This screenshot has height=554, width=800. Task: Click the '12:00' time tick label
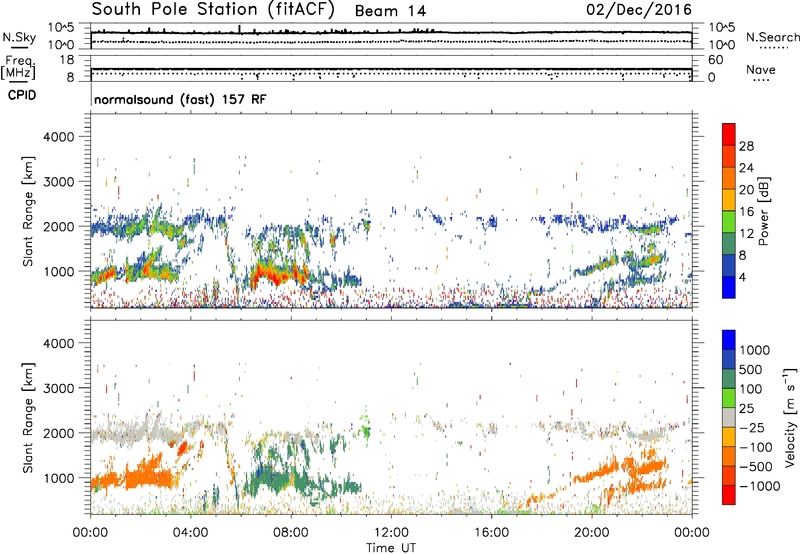pos(391,533)
